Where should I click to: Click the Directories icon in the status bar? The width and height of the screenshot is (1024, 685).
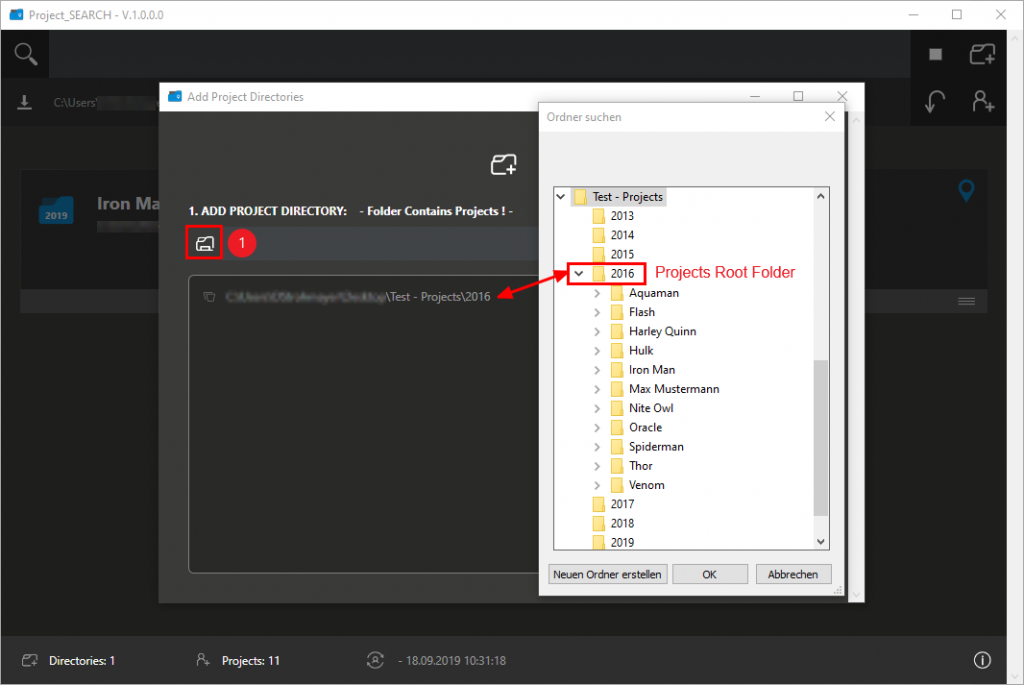pyautogui.click(x=31, y=660)
